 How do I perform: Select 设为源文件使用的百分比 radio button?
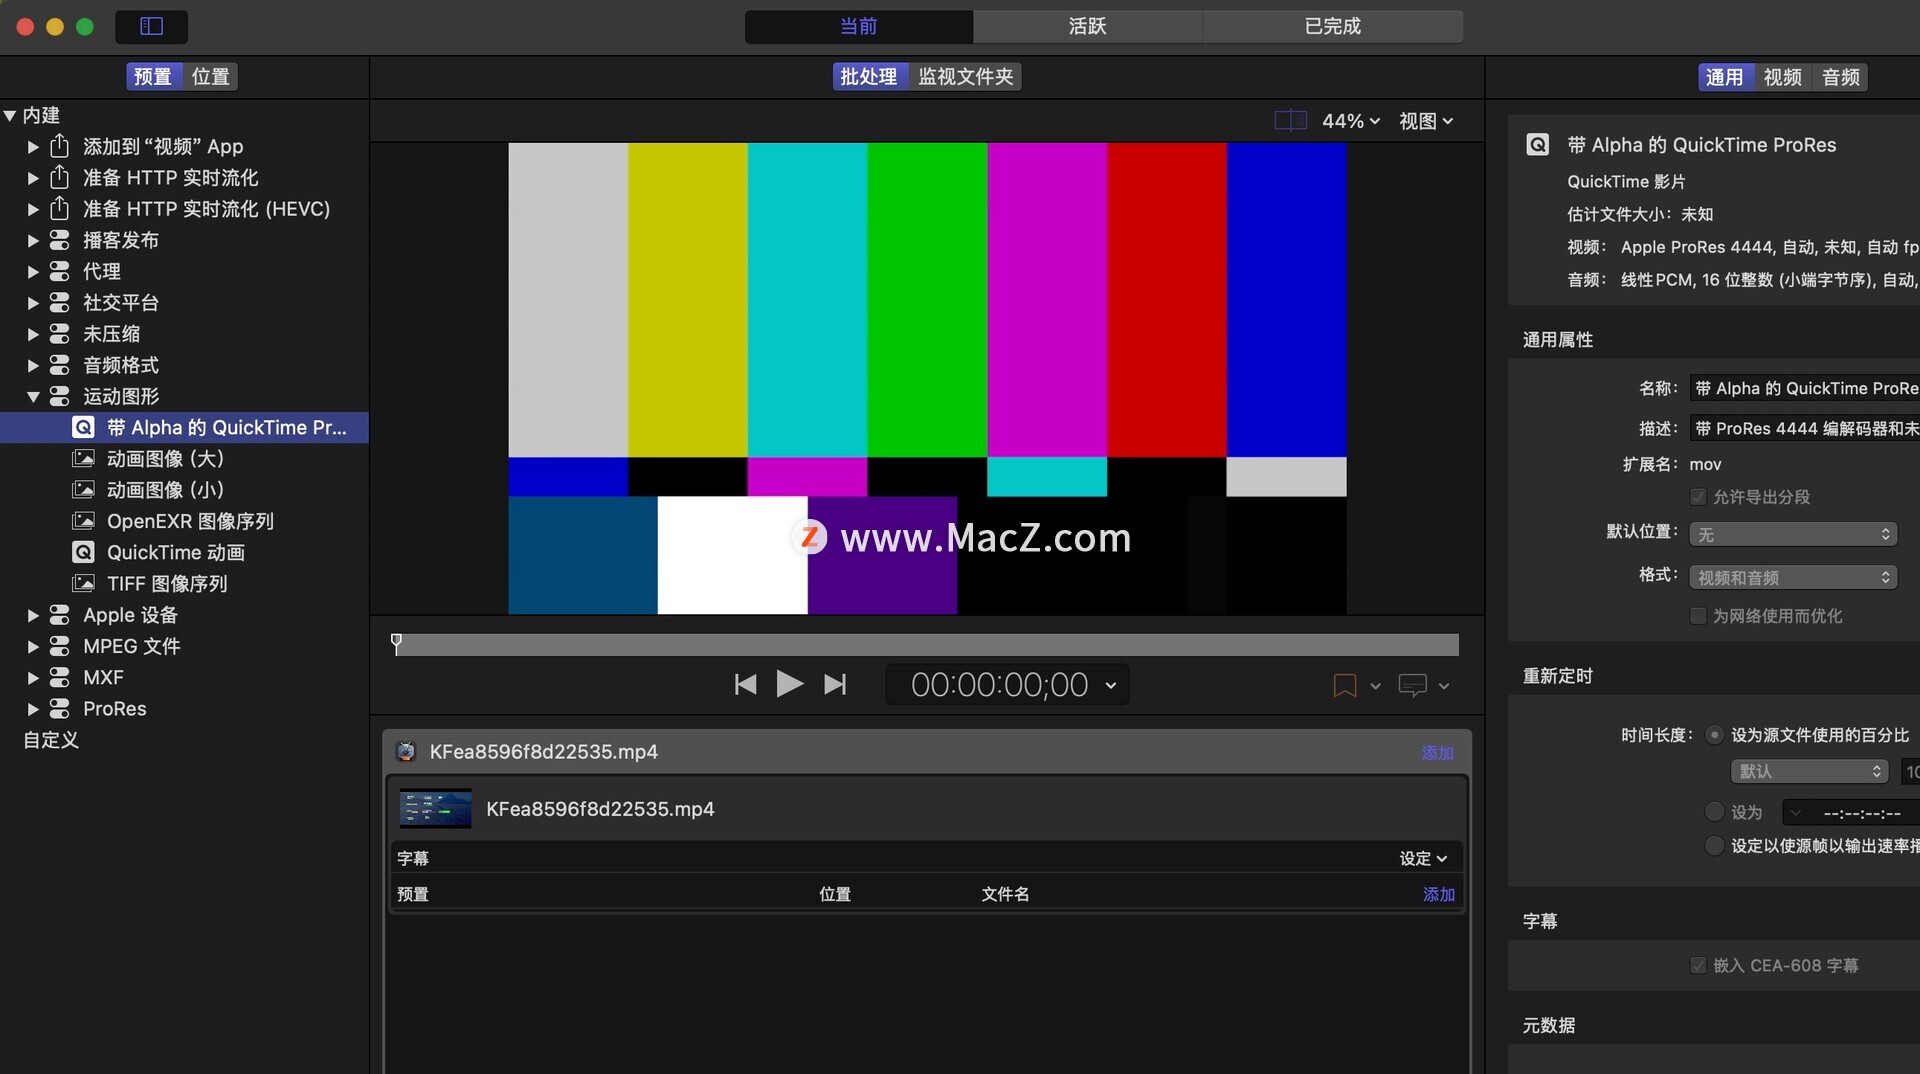(x=1714, y=735)
